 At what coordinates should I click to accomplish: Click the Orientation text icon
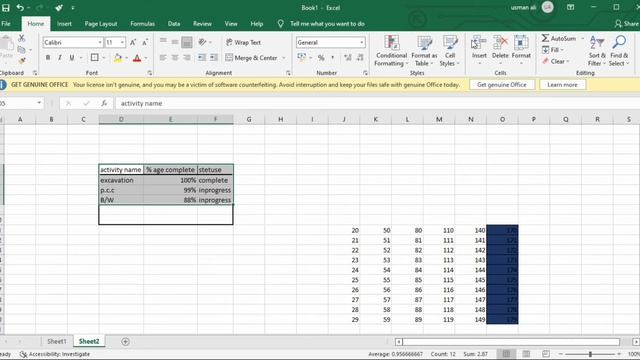(x=202, y=42)
